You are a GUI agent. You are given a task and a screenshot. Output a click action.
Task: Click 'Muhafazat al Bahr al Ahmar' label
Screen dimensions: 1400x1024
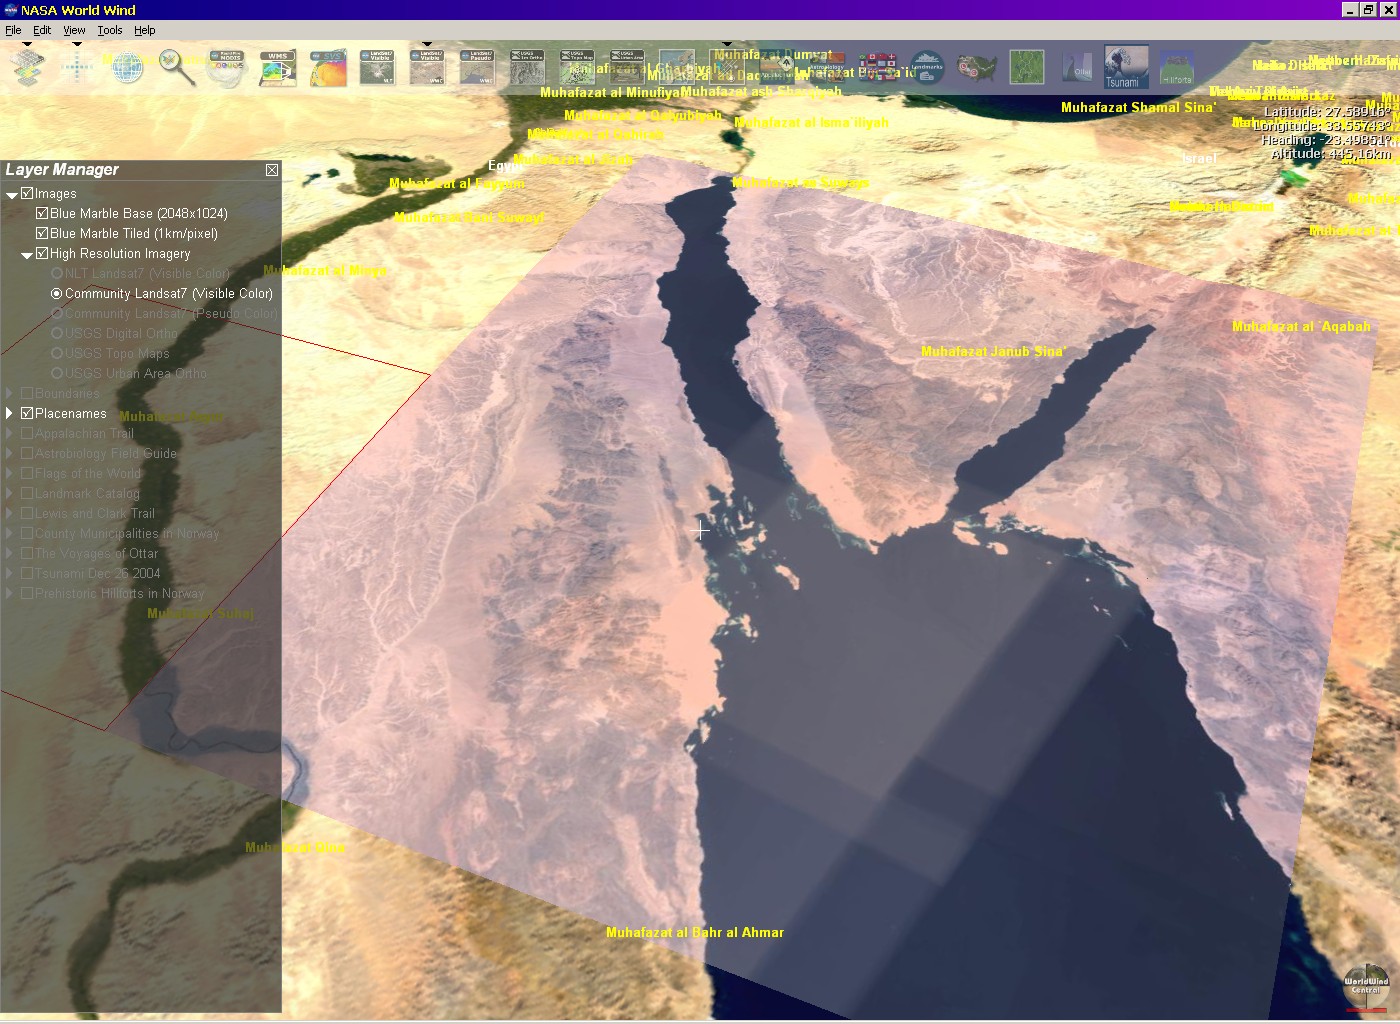695,932
